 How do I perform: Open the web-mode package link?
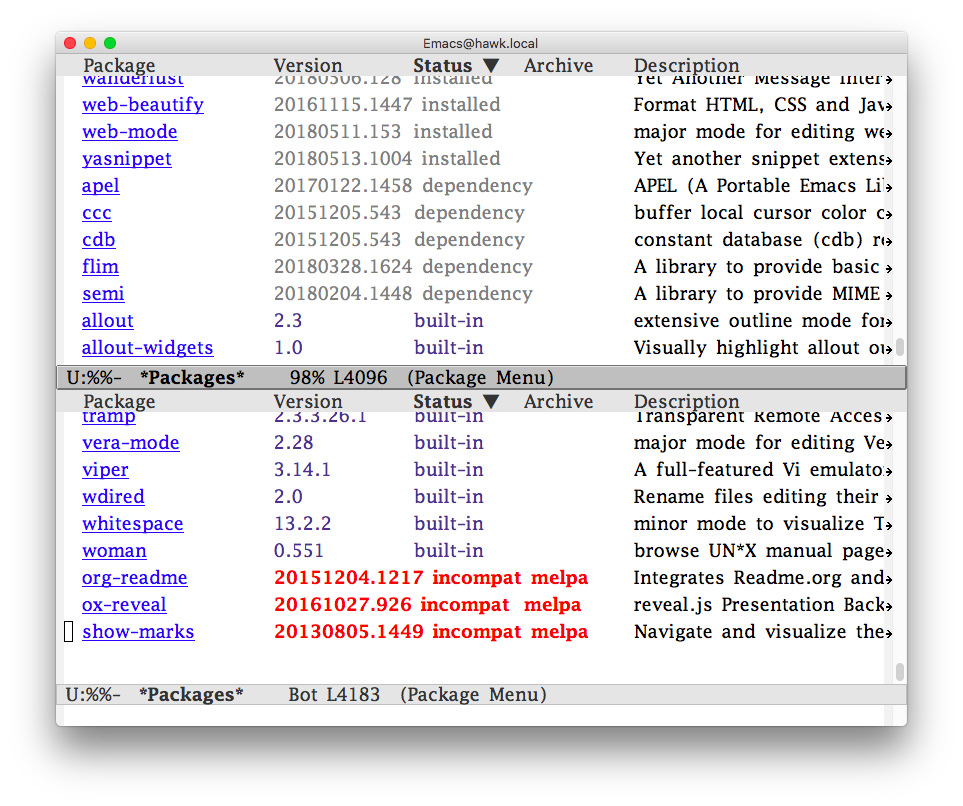tap(130, 131)
